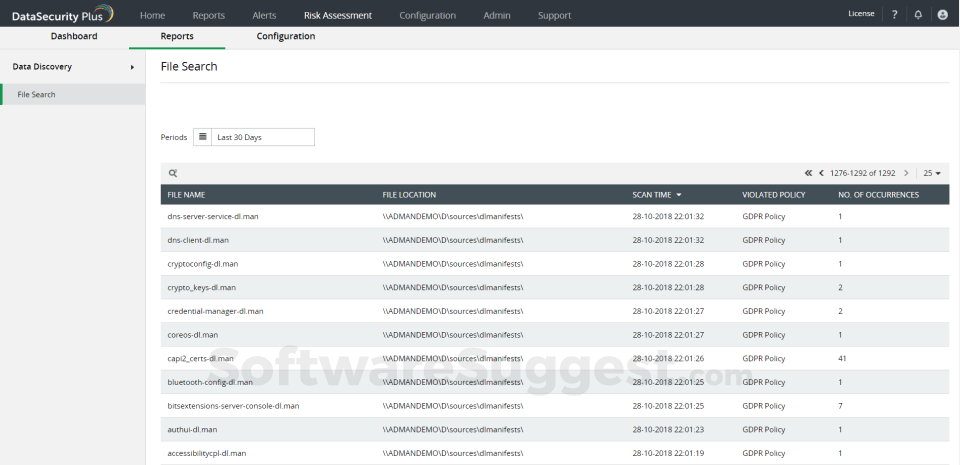This screenshot has width=960, height=465.
Task: Sort by Scan Time column arrow
Action: [679, 195]
